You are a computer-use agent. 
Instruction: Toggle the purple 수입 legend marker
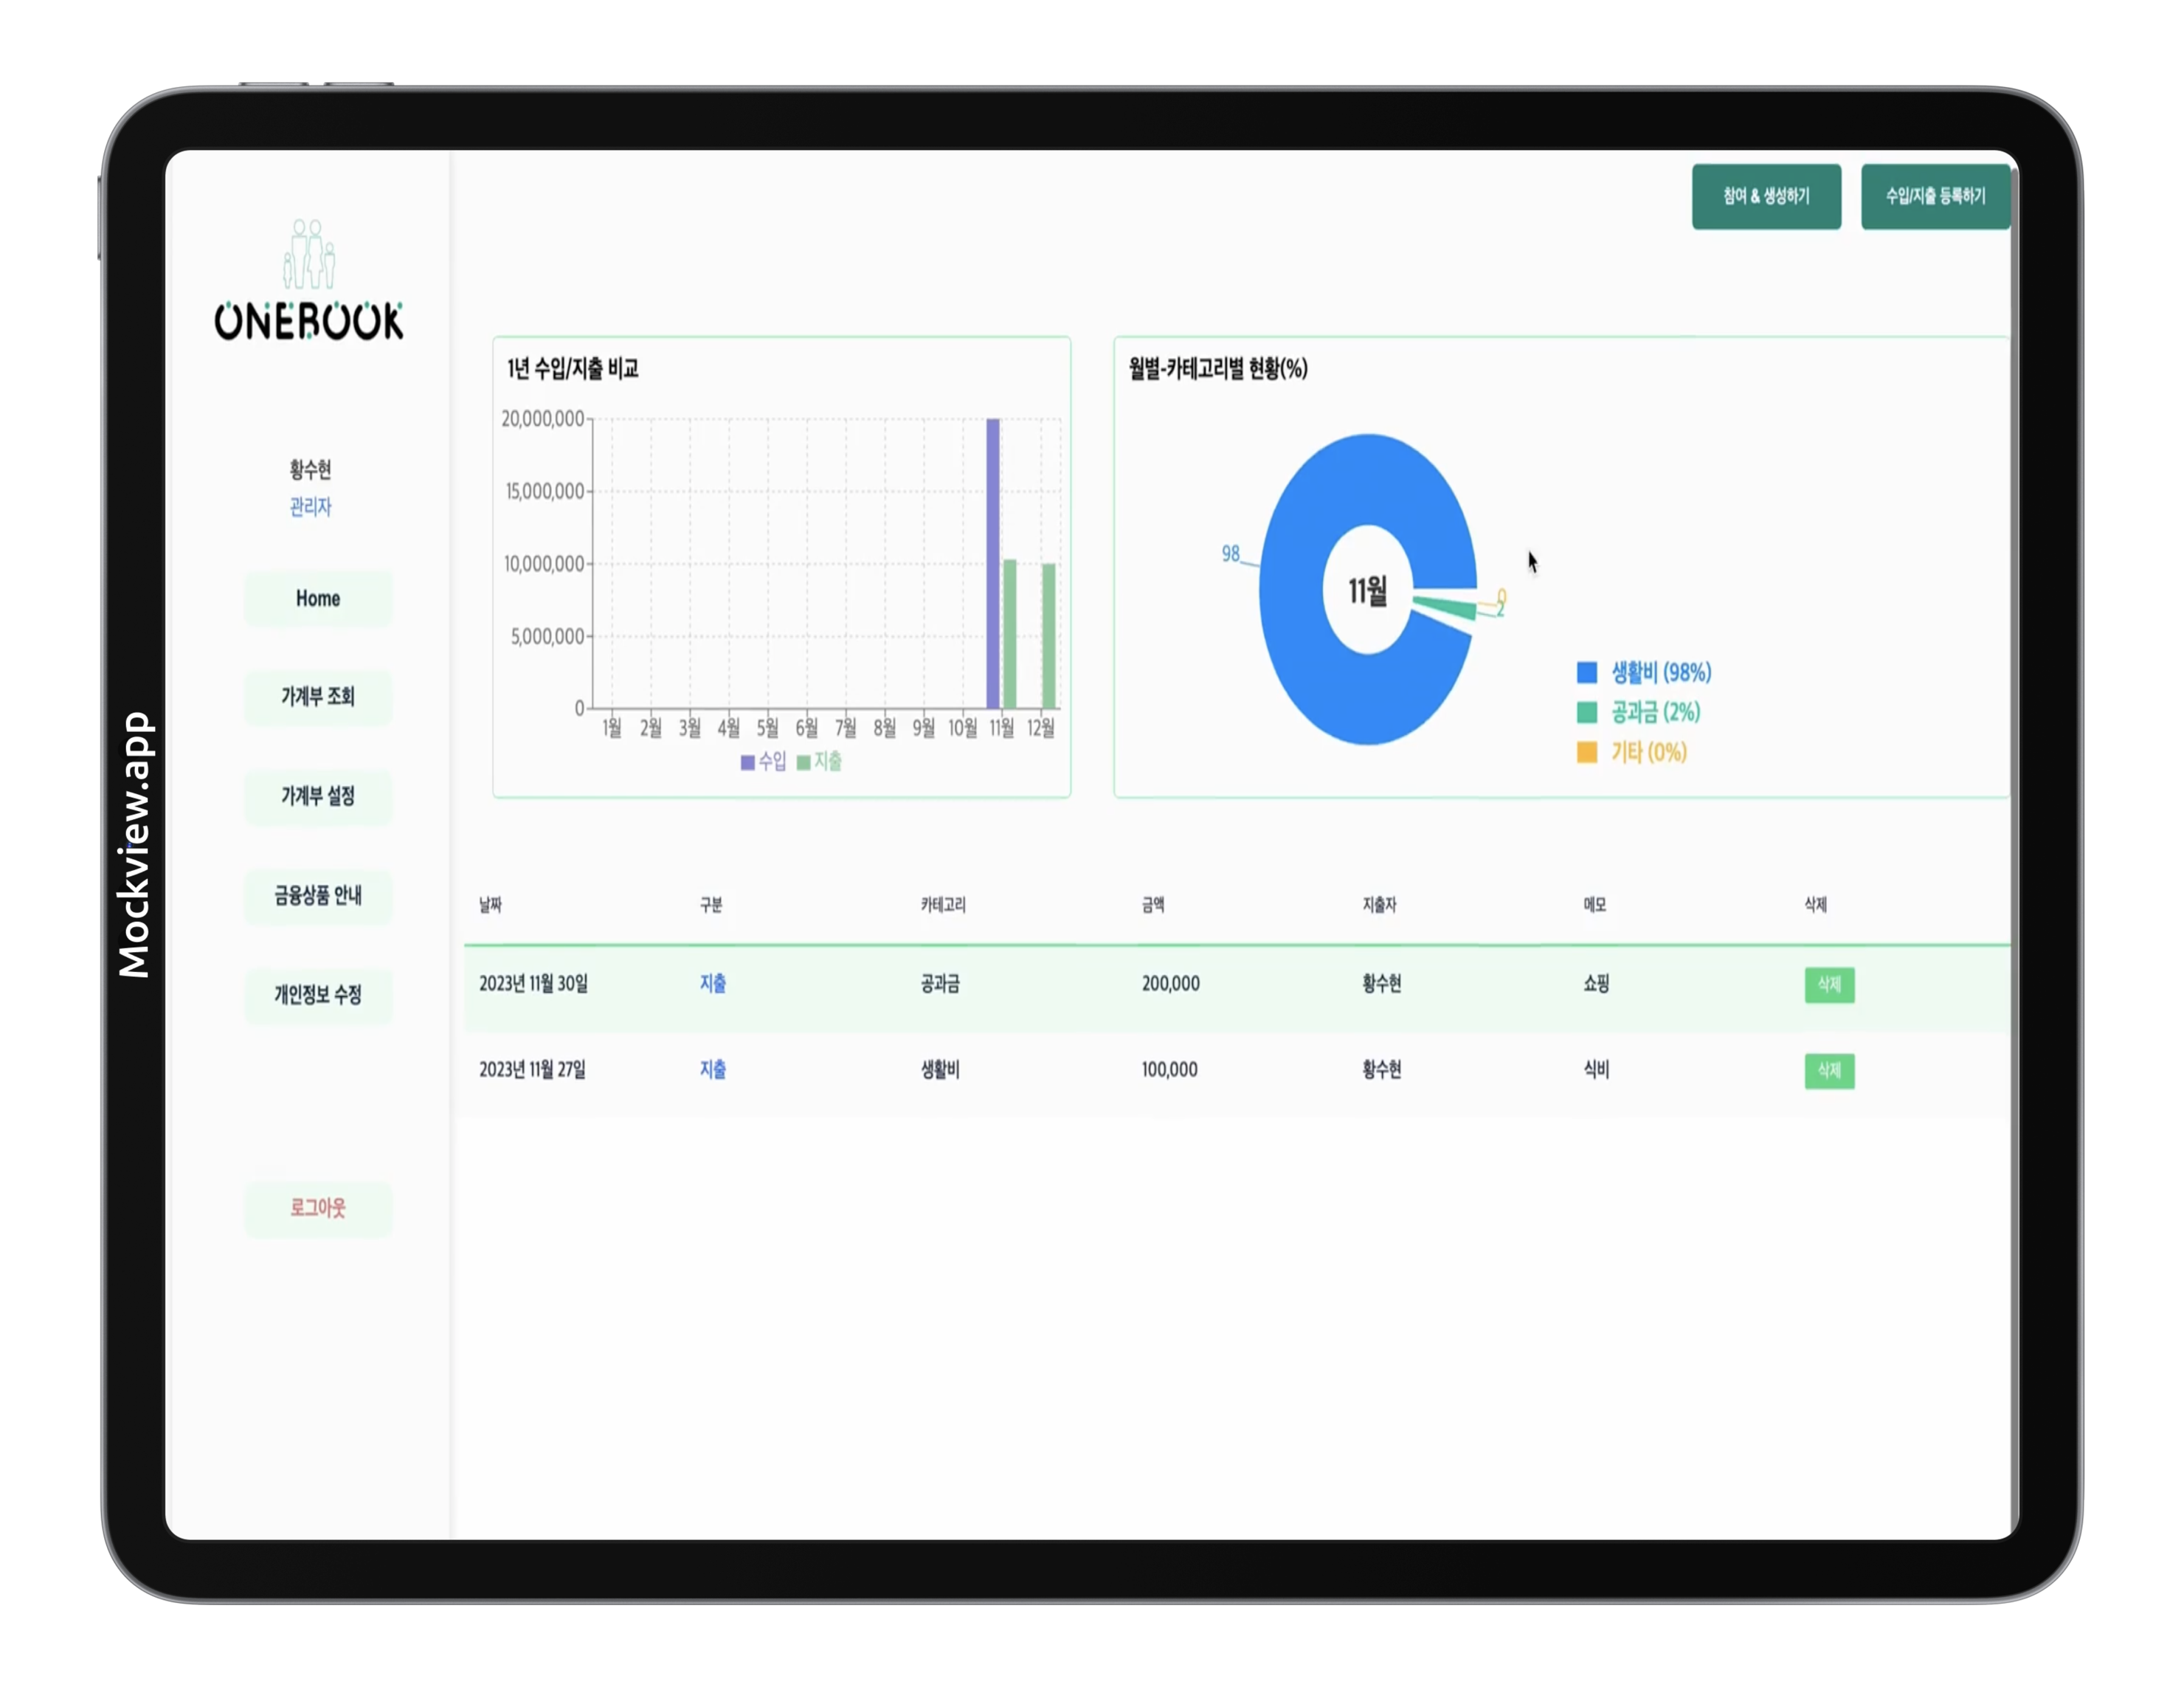(x=747, y=763)
